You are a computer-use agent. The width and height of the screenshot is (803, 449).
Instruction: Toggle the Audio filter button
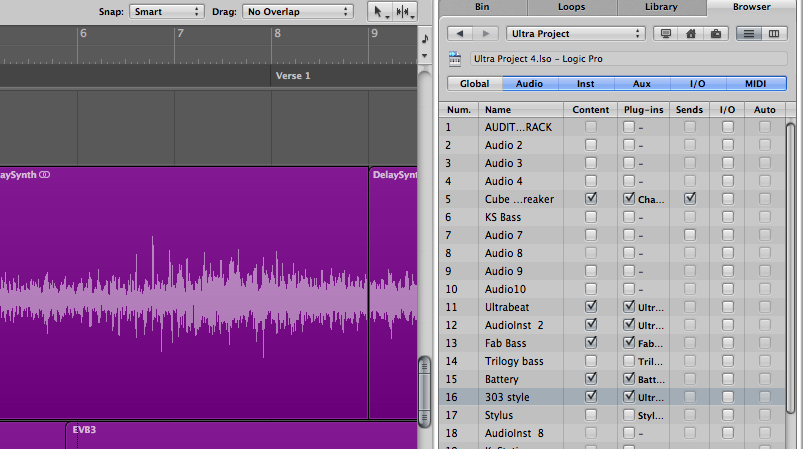530,84
